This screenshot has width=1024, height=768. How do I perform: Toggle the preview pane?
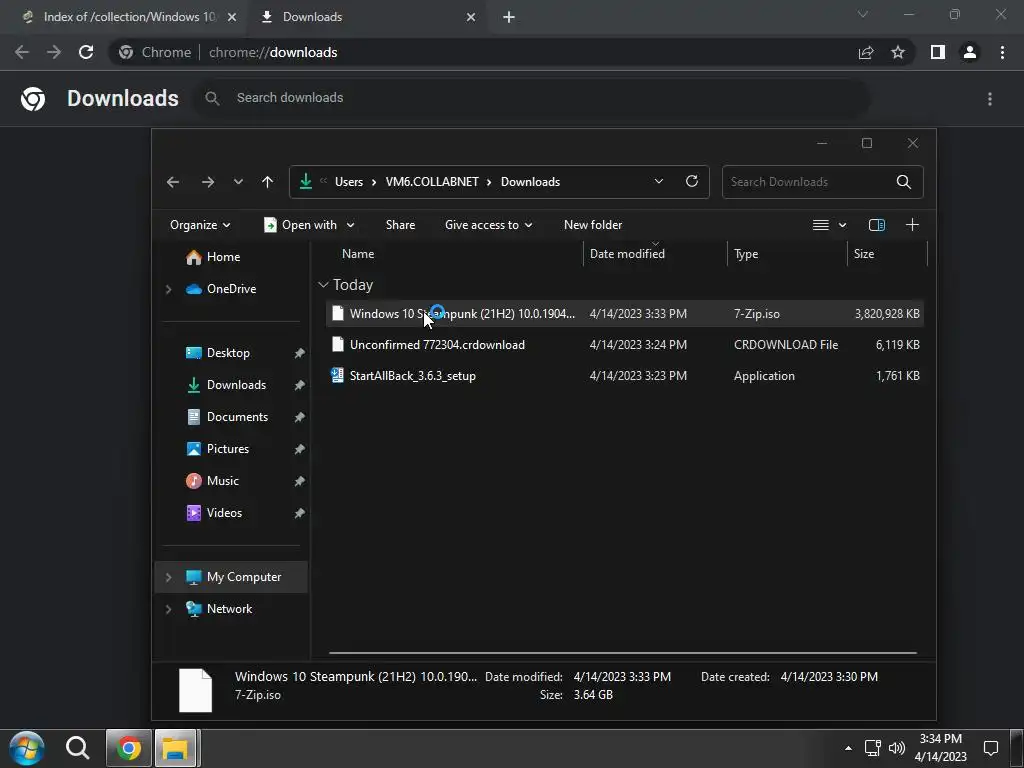click(876, 225)
